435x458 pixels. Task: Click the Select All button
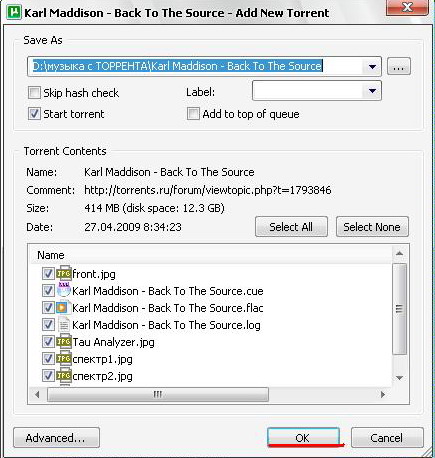coord(291,227)
